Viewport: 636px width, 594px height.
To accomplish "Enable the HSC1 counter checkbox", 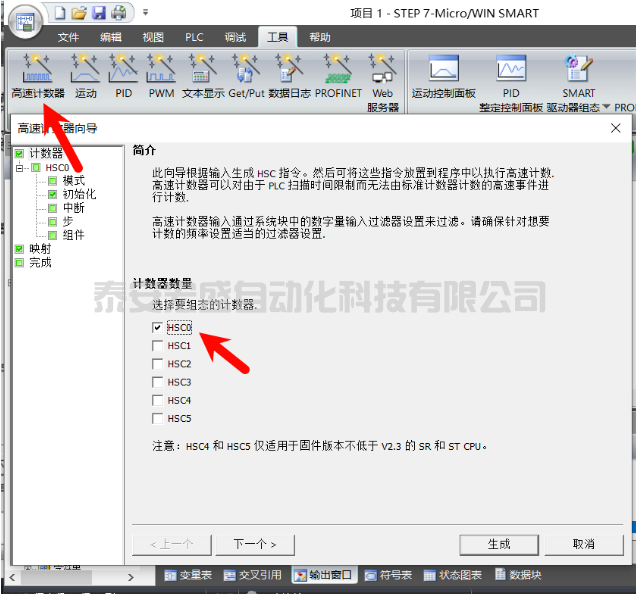I will pos(157,346).
